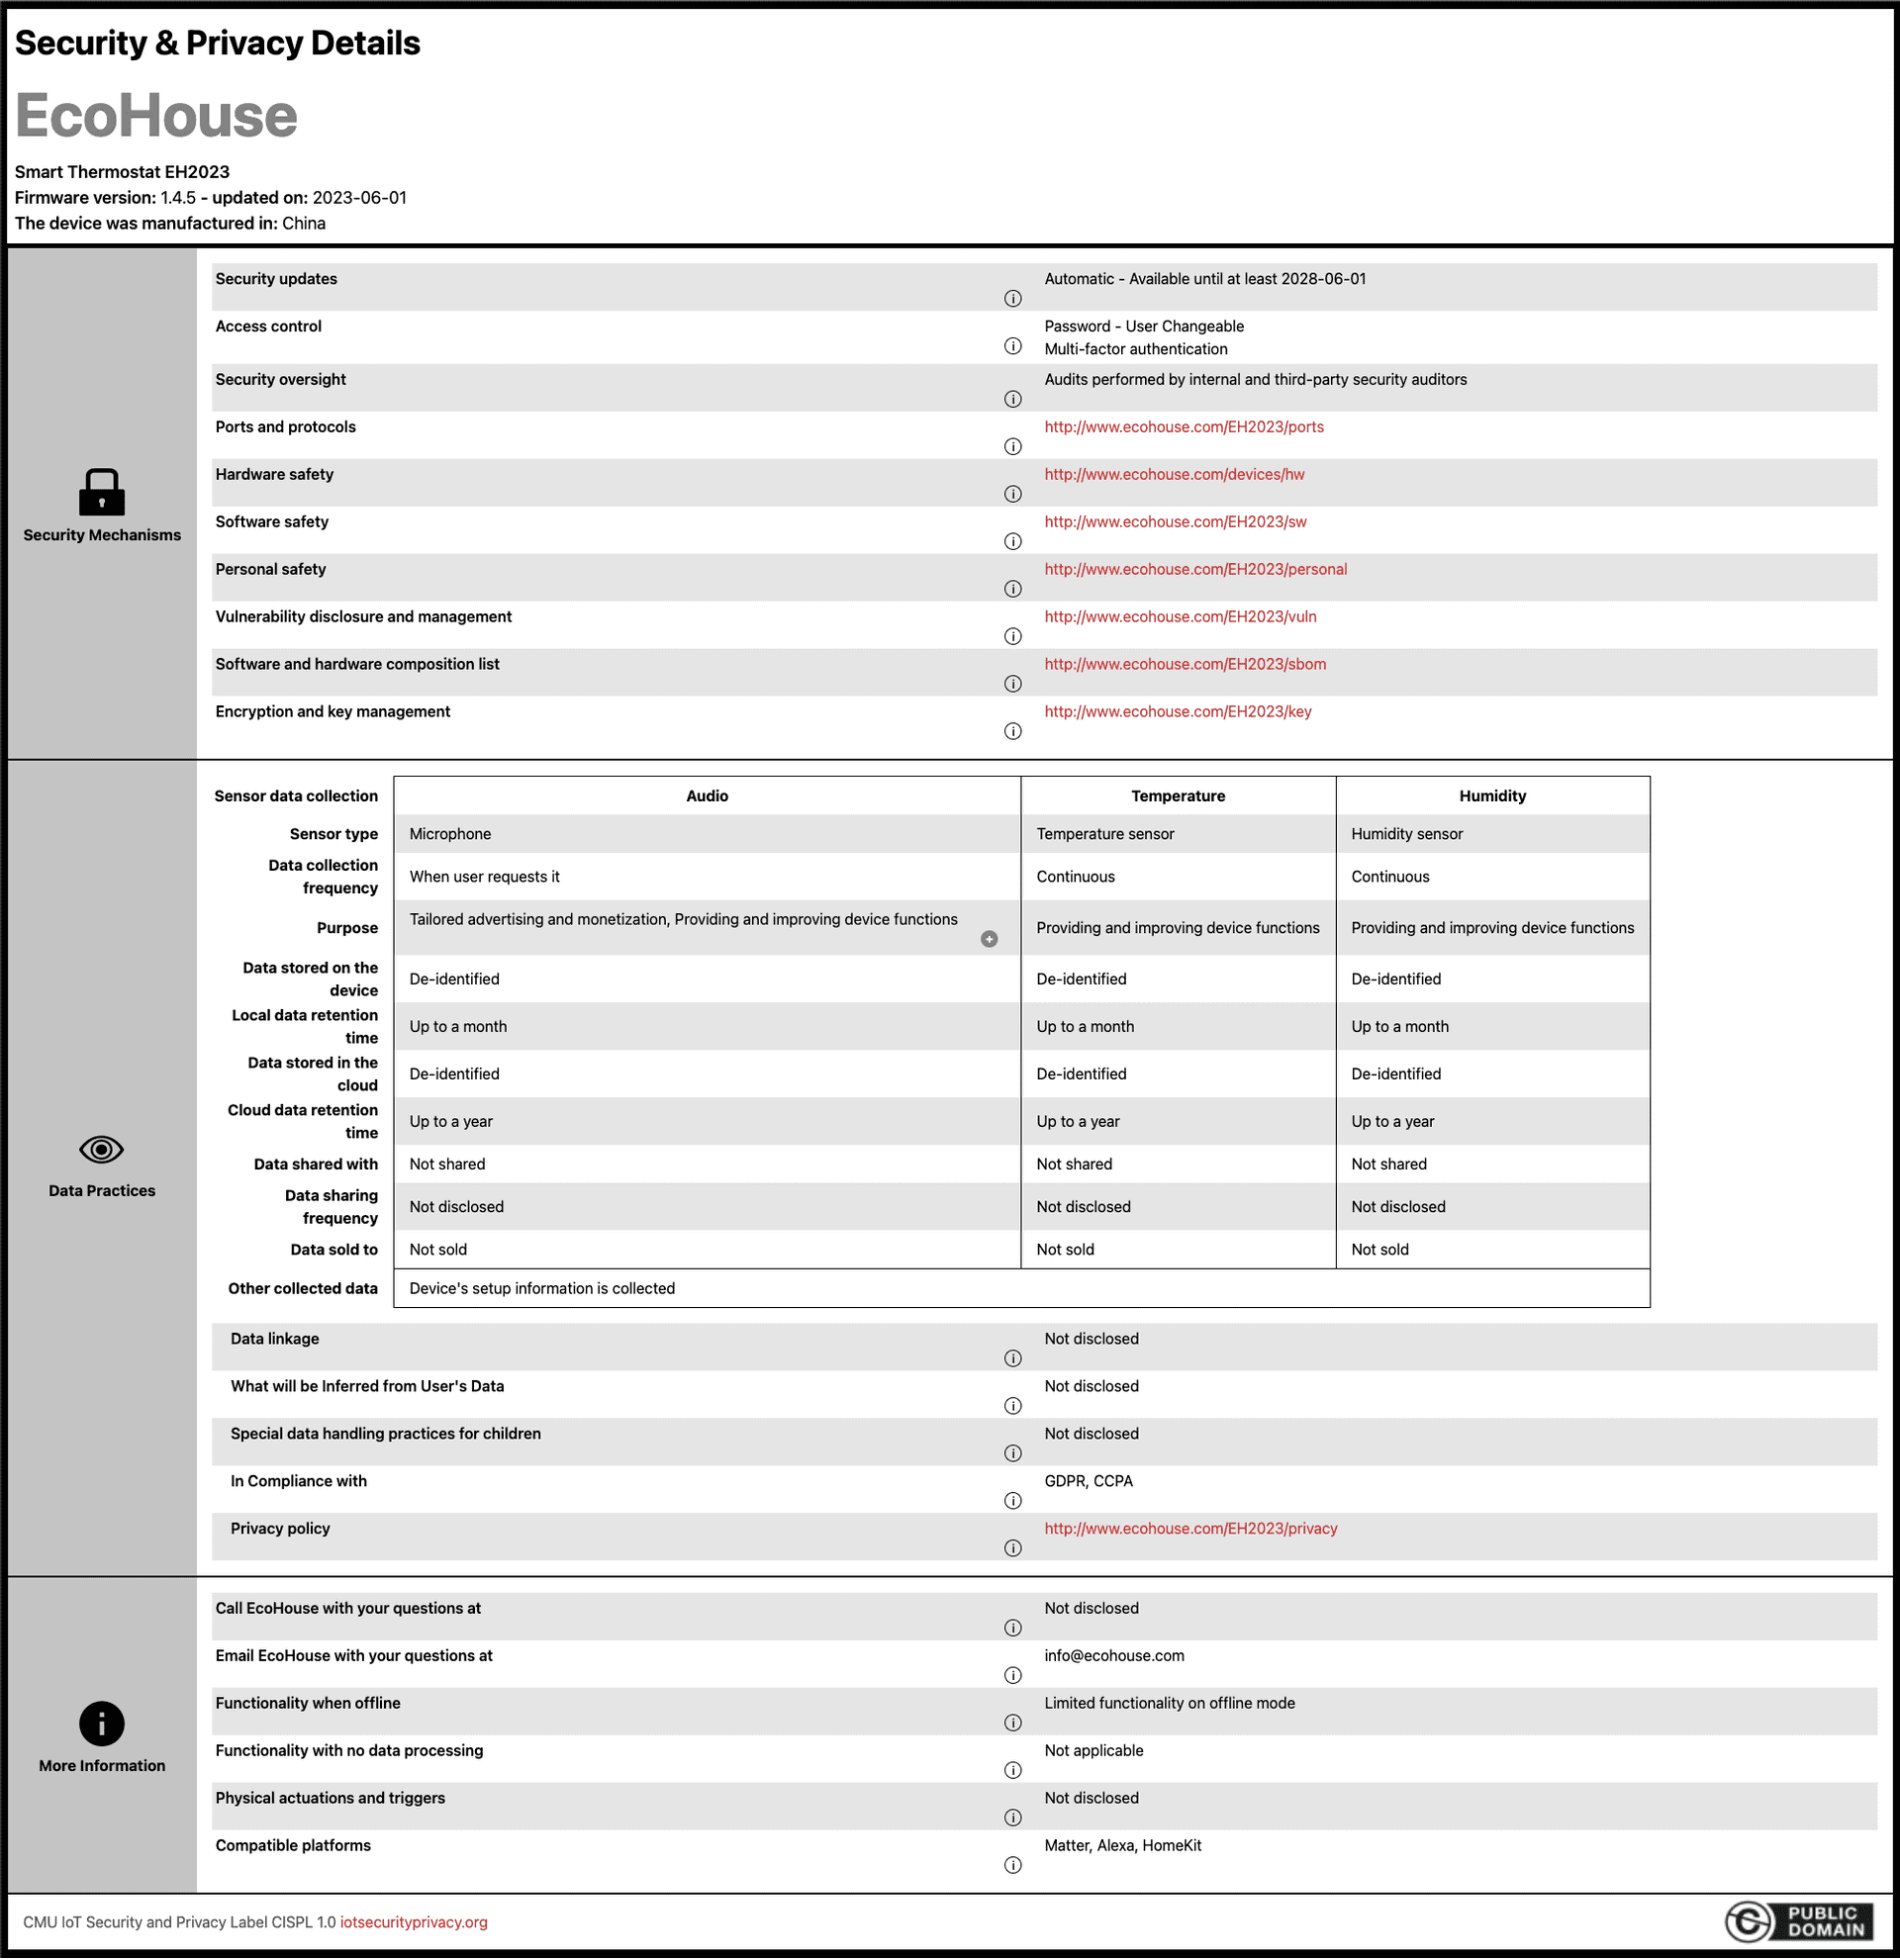The width and height of the screenshot is (1900, 1960).
Task: Click the Microphone sensor type cell
Action: click(707, 834)
